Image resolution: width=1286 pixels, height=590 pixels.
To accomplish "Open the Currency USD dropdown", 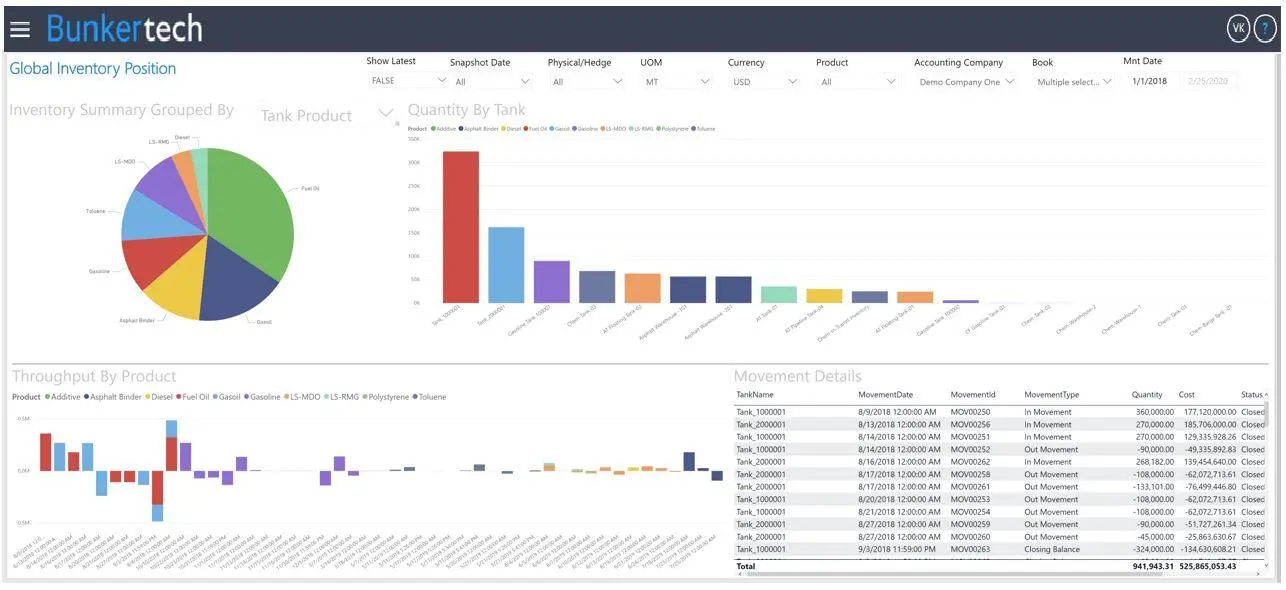I will [764, 82].
